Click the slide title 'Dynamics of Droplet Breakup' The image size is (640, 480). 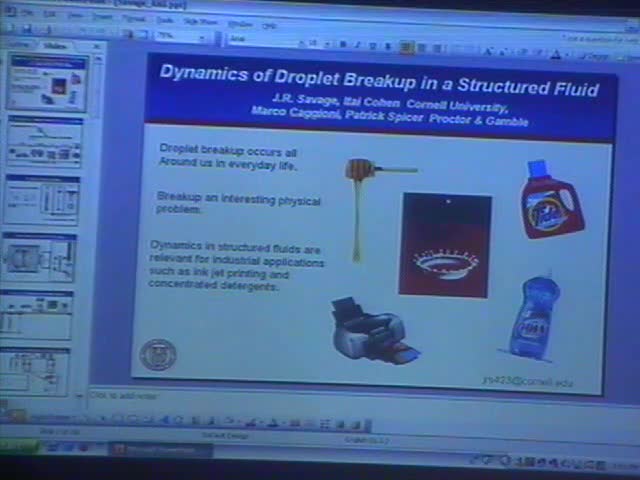[x=379, y=80]
